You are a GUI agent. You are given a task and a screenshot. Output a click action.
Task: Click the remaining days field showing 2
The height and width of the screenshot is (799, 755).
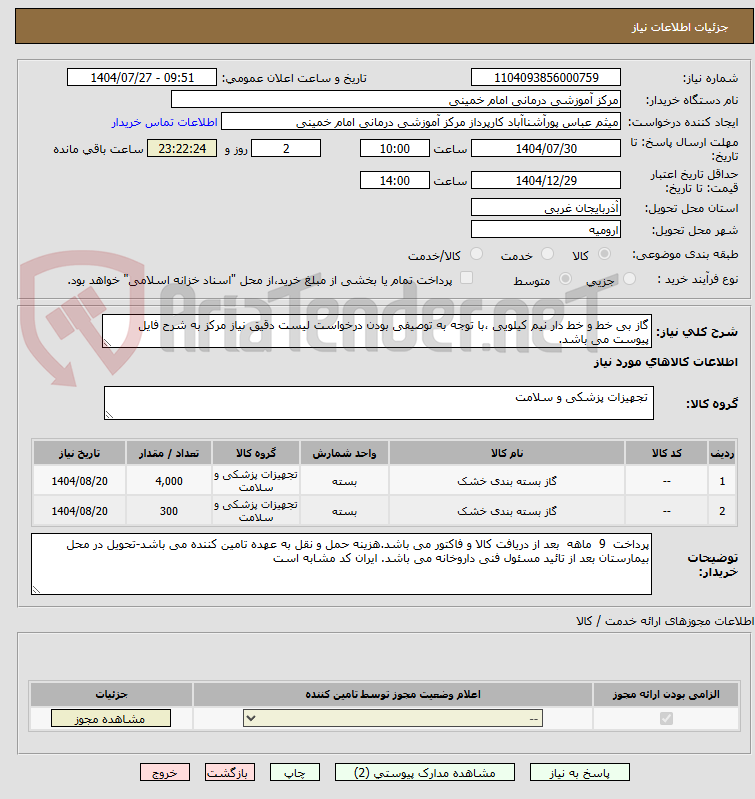(286, 148)
